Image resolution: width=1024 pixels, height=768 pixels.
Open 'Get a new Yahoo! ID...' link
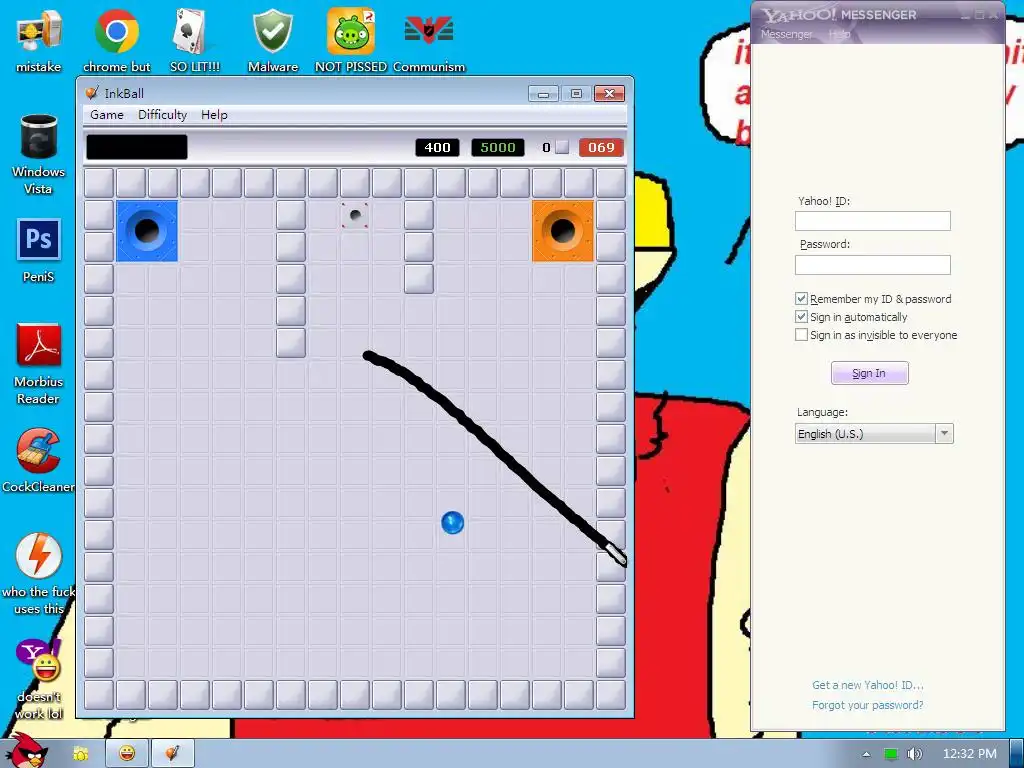point(867,685)
